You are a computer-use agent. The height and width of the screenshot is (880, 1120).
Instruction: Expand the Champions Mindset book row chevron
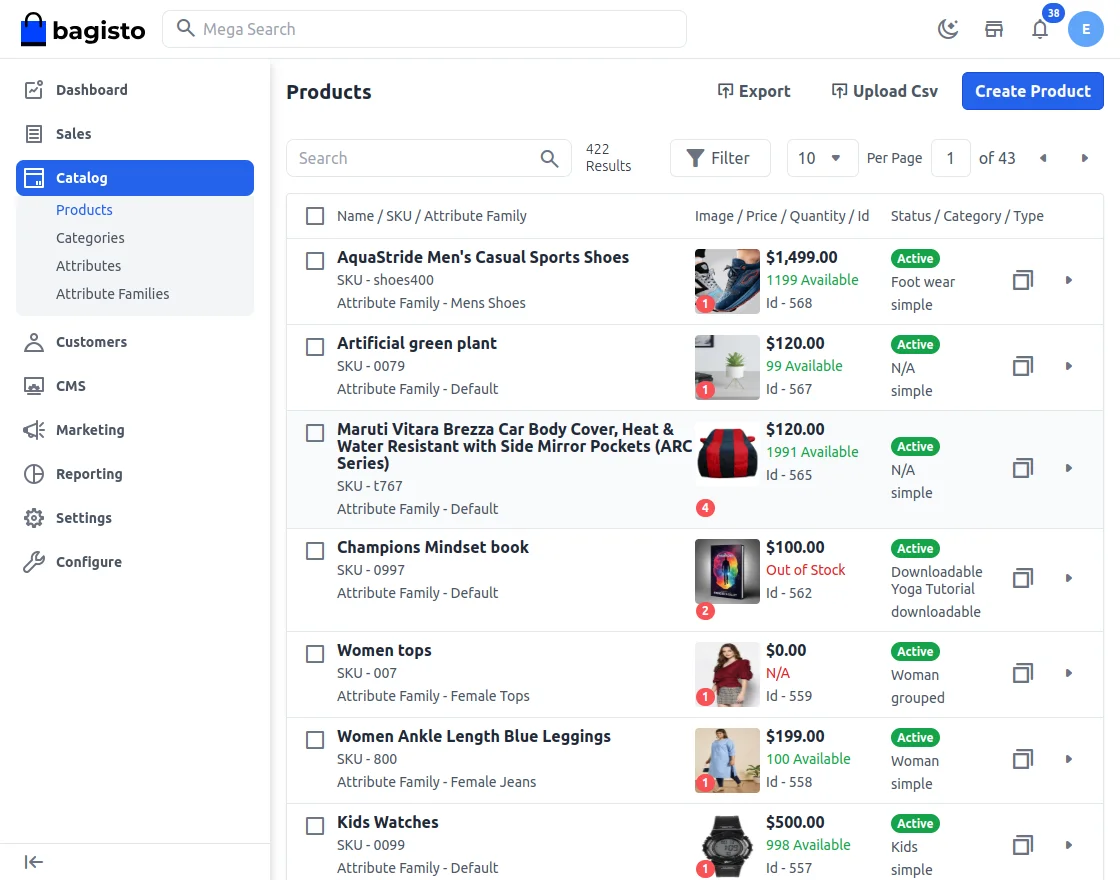[x=1068, y=578]
